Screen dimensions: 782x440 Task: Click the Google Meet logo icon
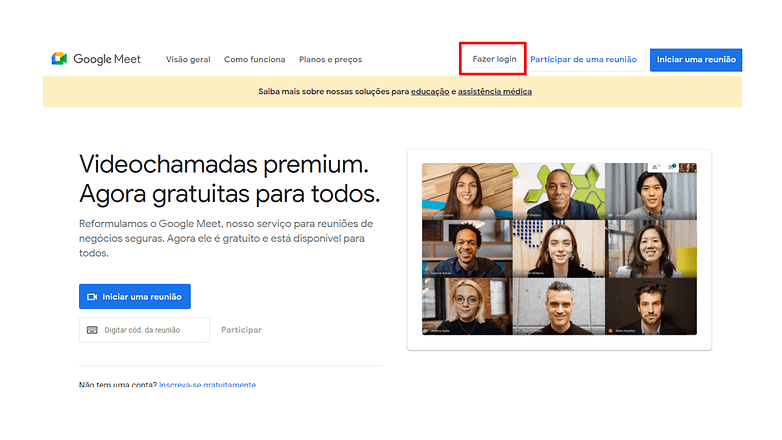click(x=59, y=59)
